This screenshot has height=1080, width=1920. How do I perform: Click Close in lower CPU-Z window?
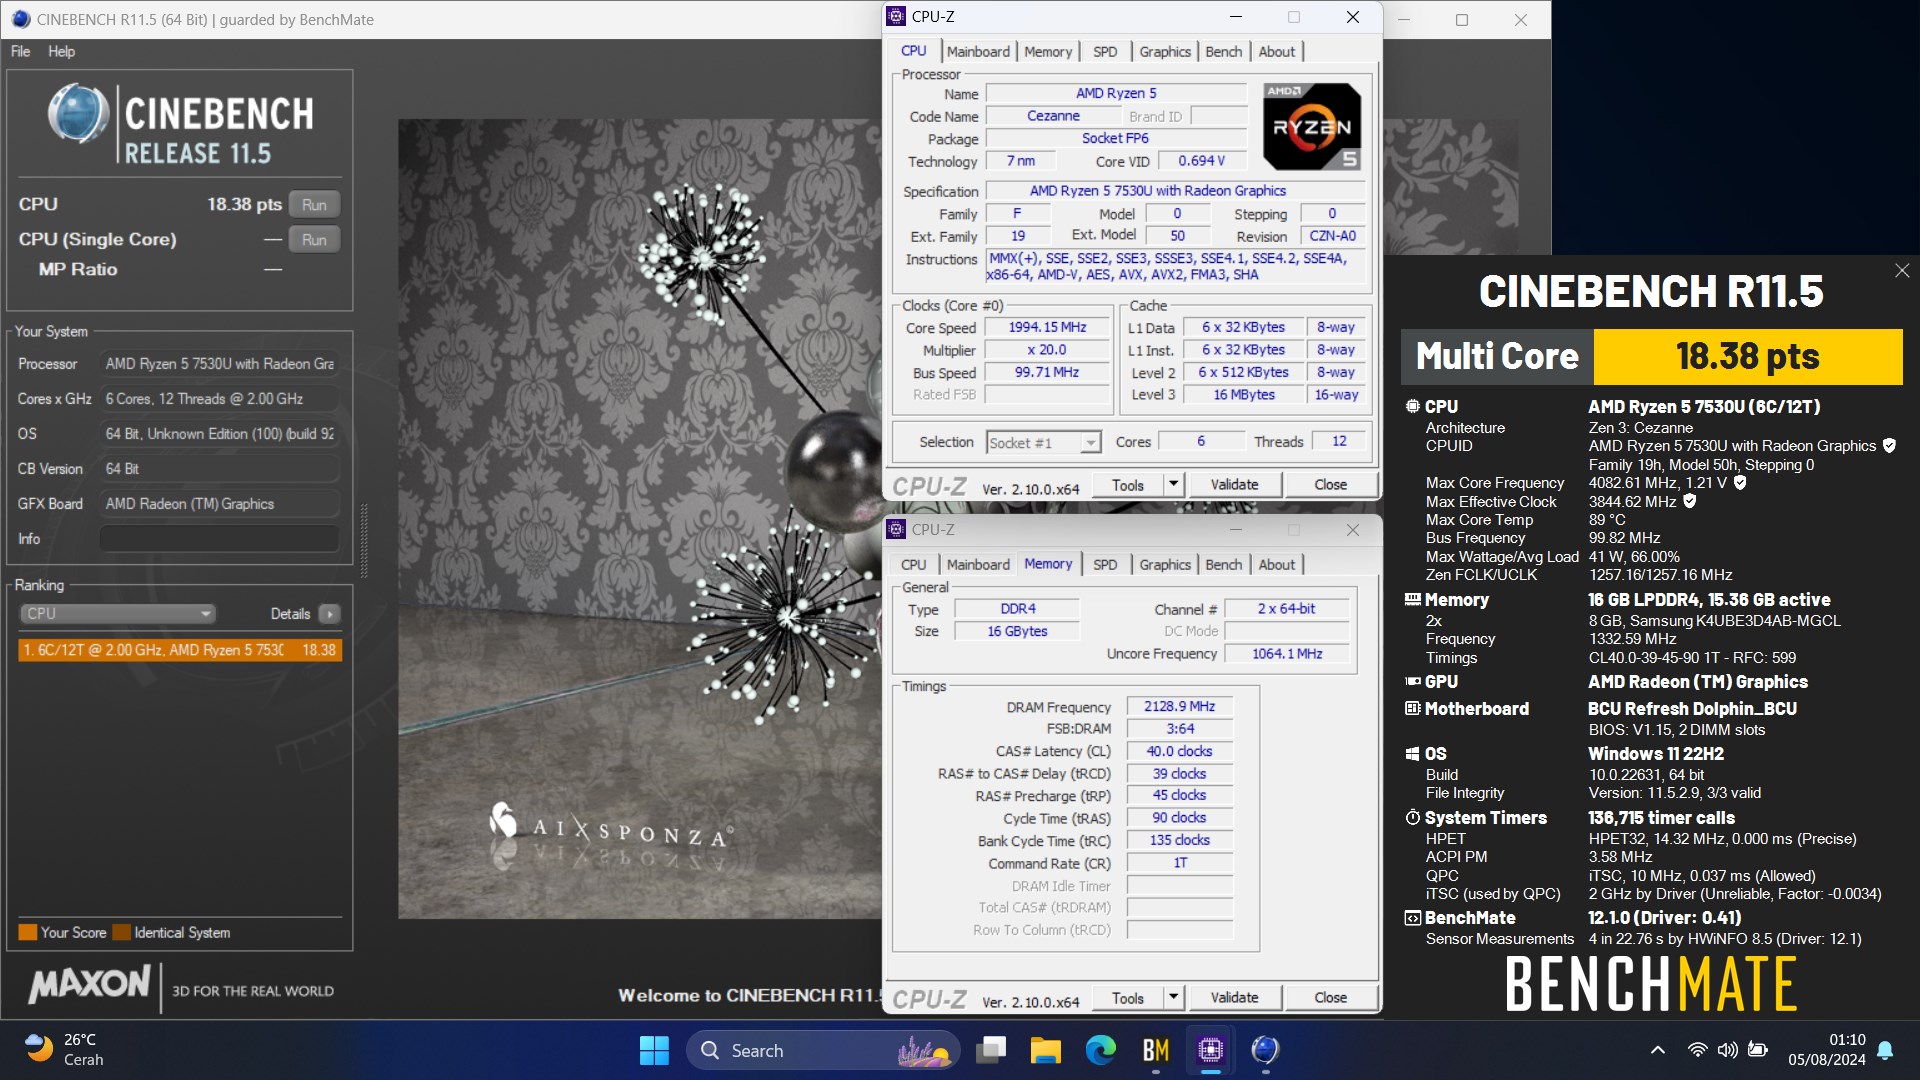pos(1330,998)
